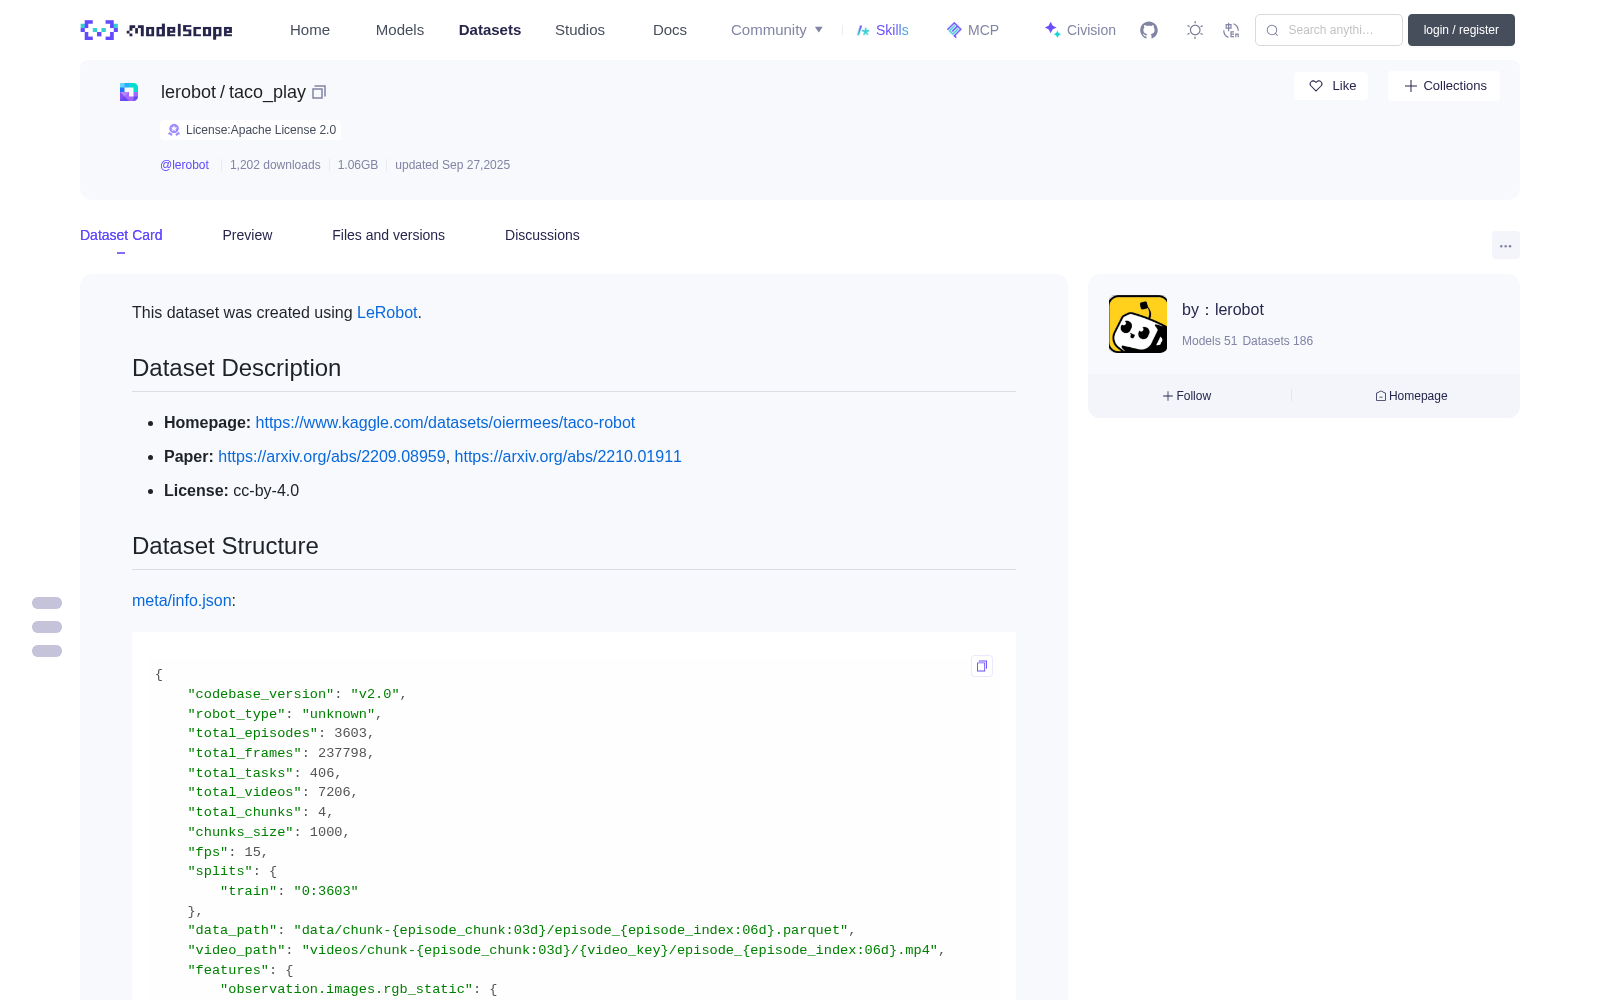Open lerobot avatar thumbnail
Screen dimensions: 1600x1000
click(x=1138, y=324)
